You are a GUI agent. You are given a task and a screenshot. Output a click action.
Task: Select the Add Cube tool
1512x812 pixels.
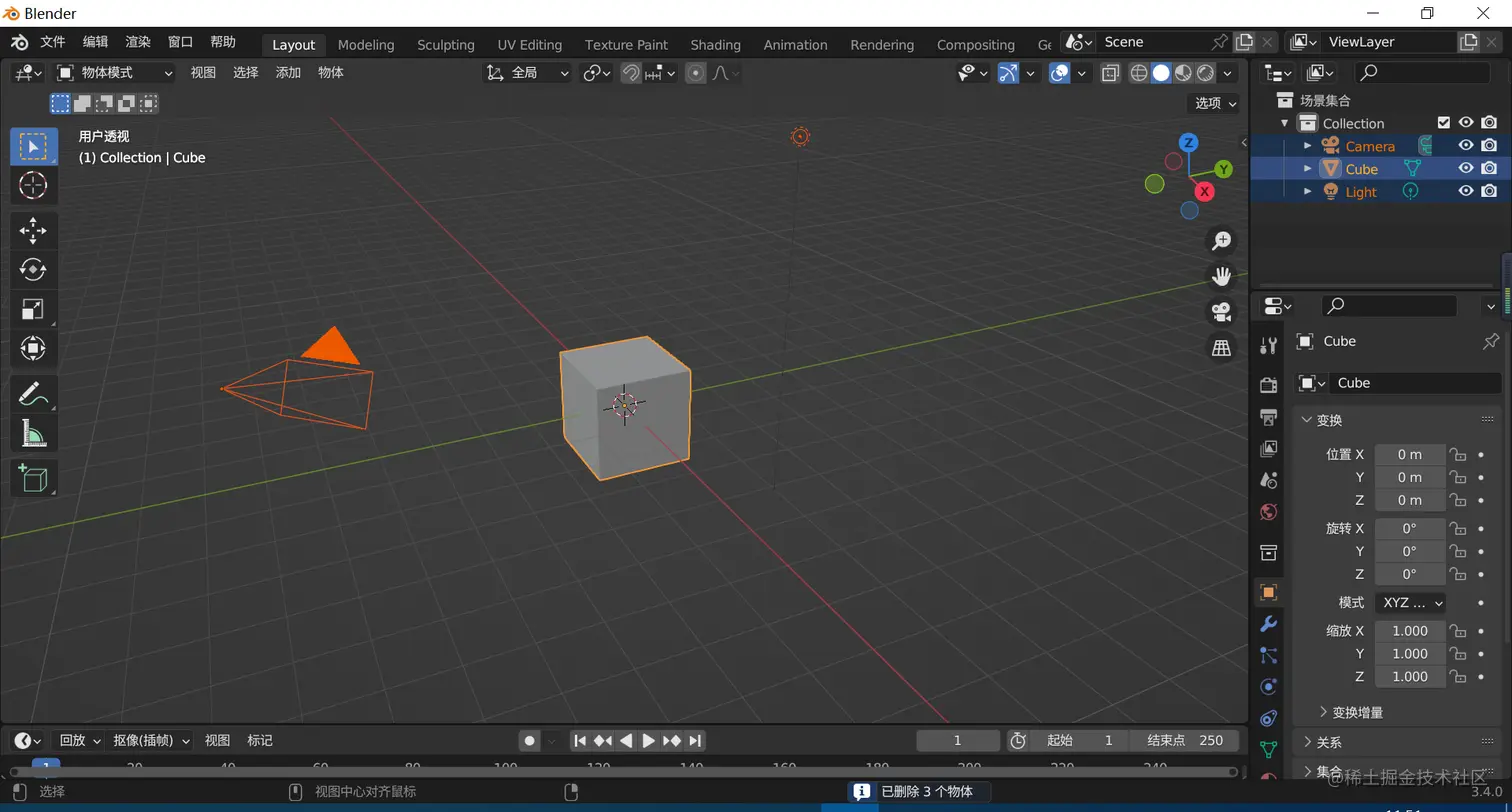[x=33, y=478]
